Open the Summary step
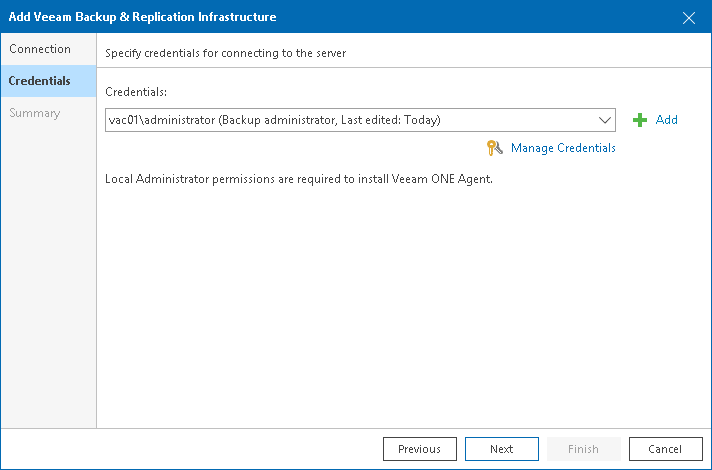The width and height of the screenshot is (712, 470). coord(35,113)
